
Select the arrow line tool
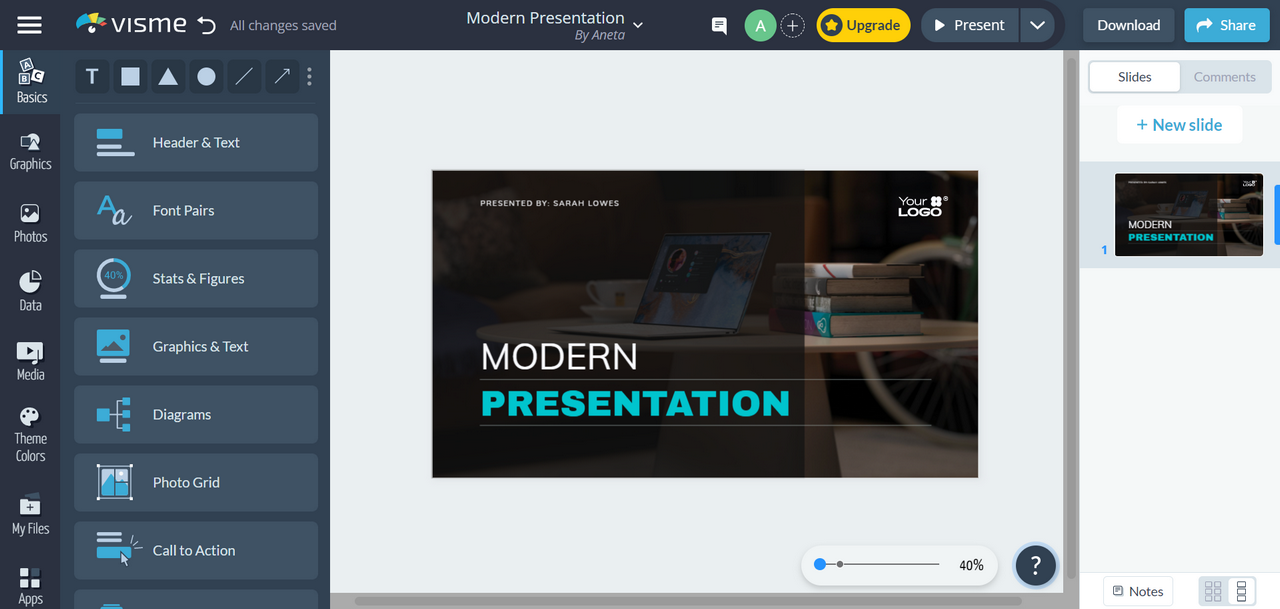[x=282, y=76]
